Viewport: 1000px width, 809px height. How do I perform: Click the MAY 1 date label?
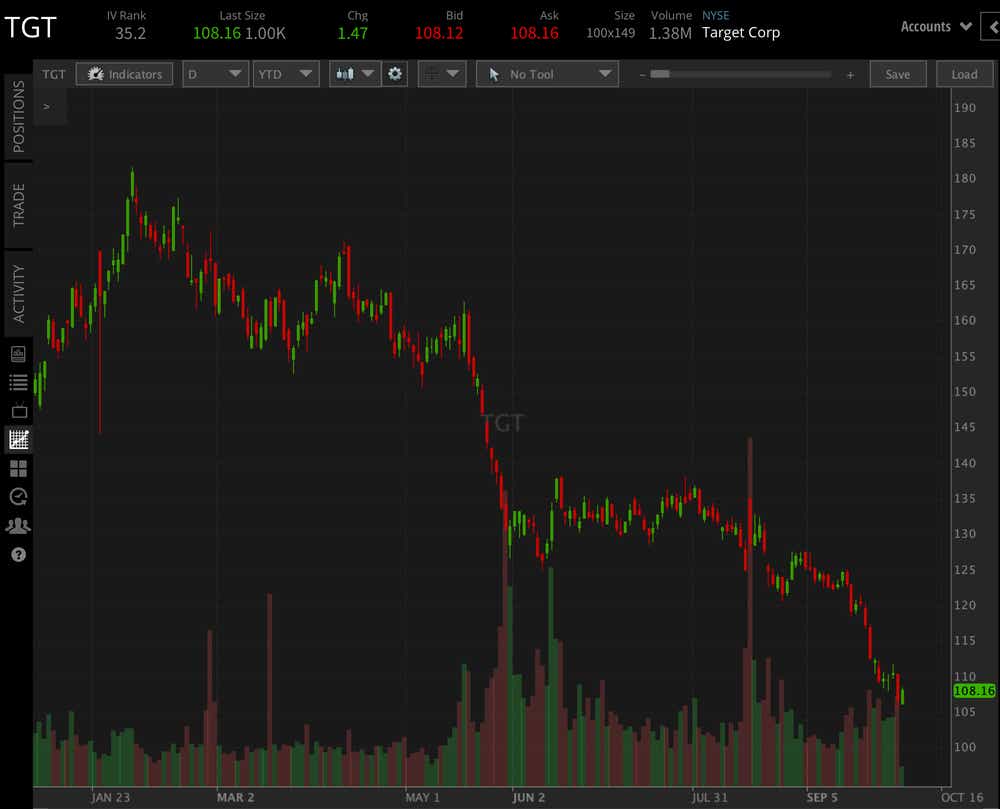[423, 798]
